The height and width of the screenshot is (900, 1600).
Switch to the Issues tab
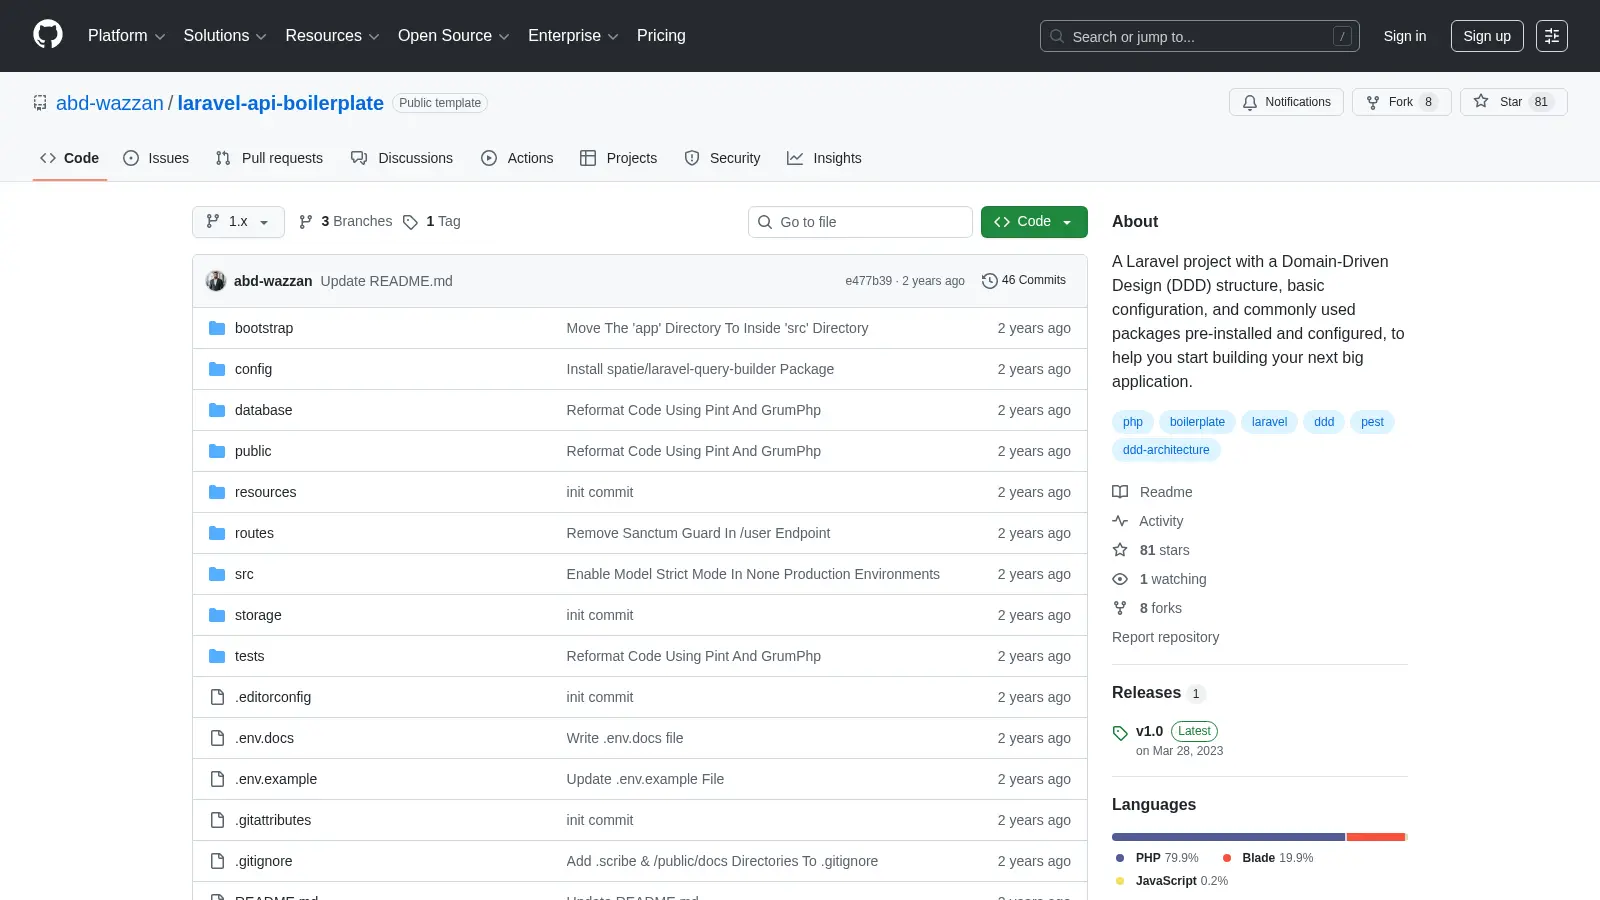156,158
